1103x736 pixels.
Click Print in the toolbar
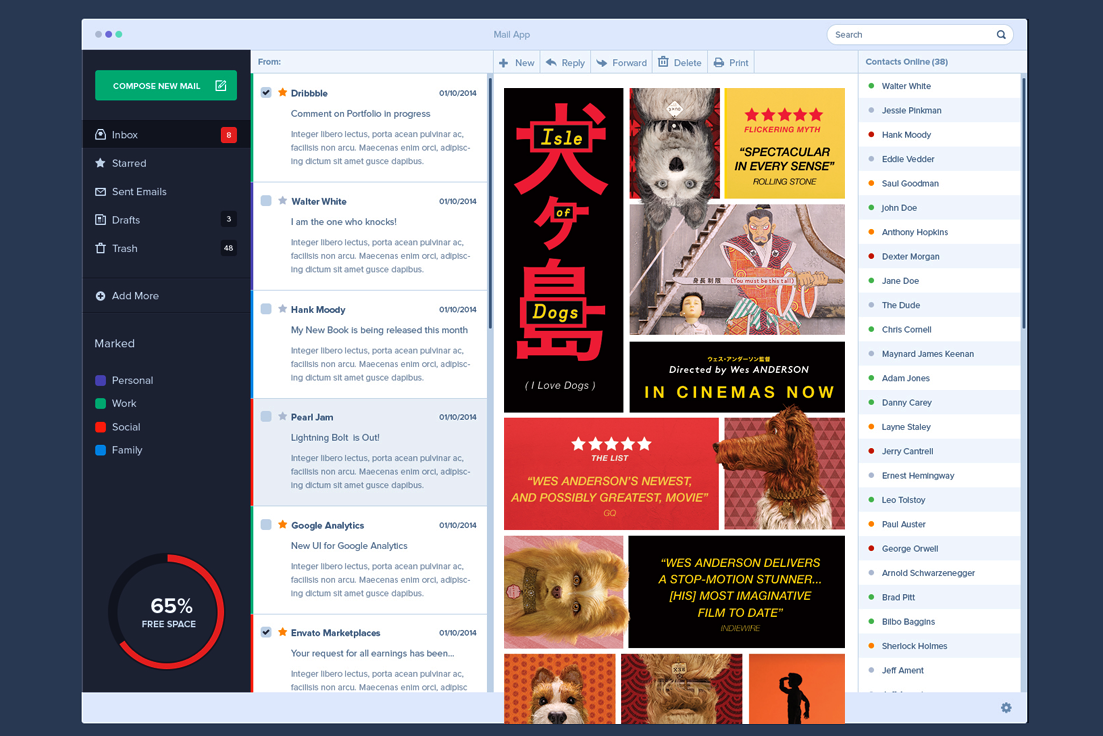[x=731, y=63]
